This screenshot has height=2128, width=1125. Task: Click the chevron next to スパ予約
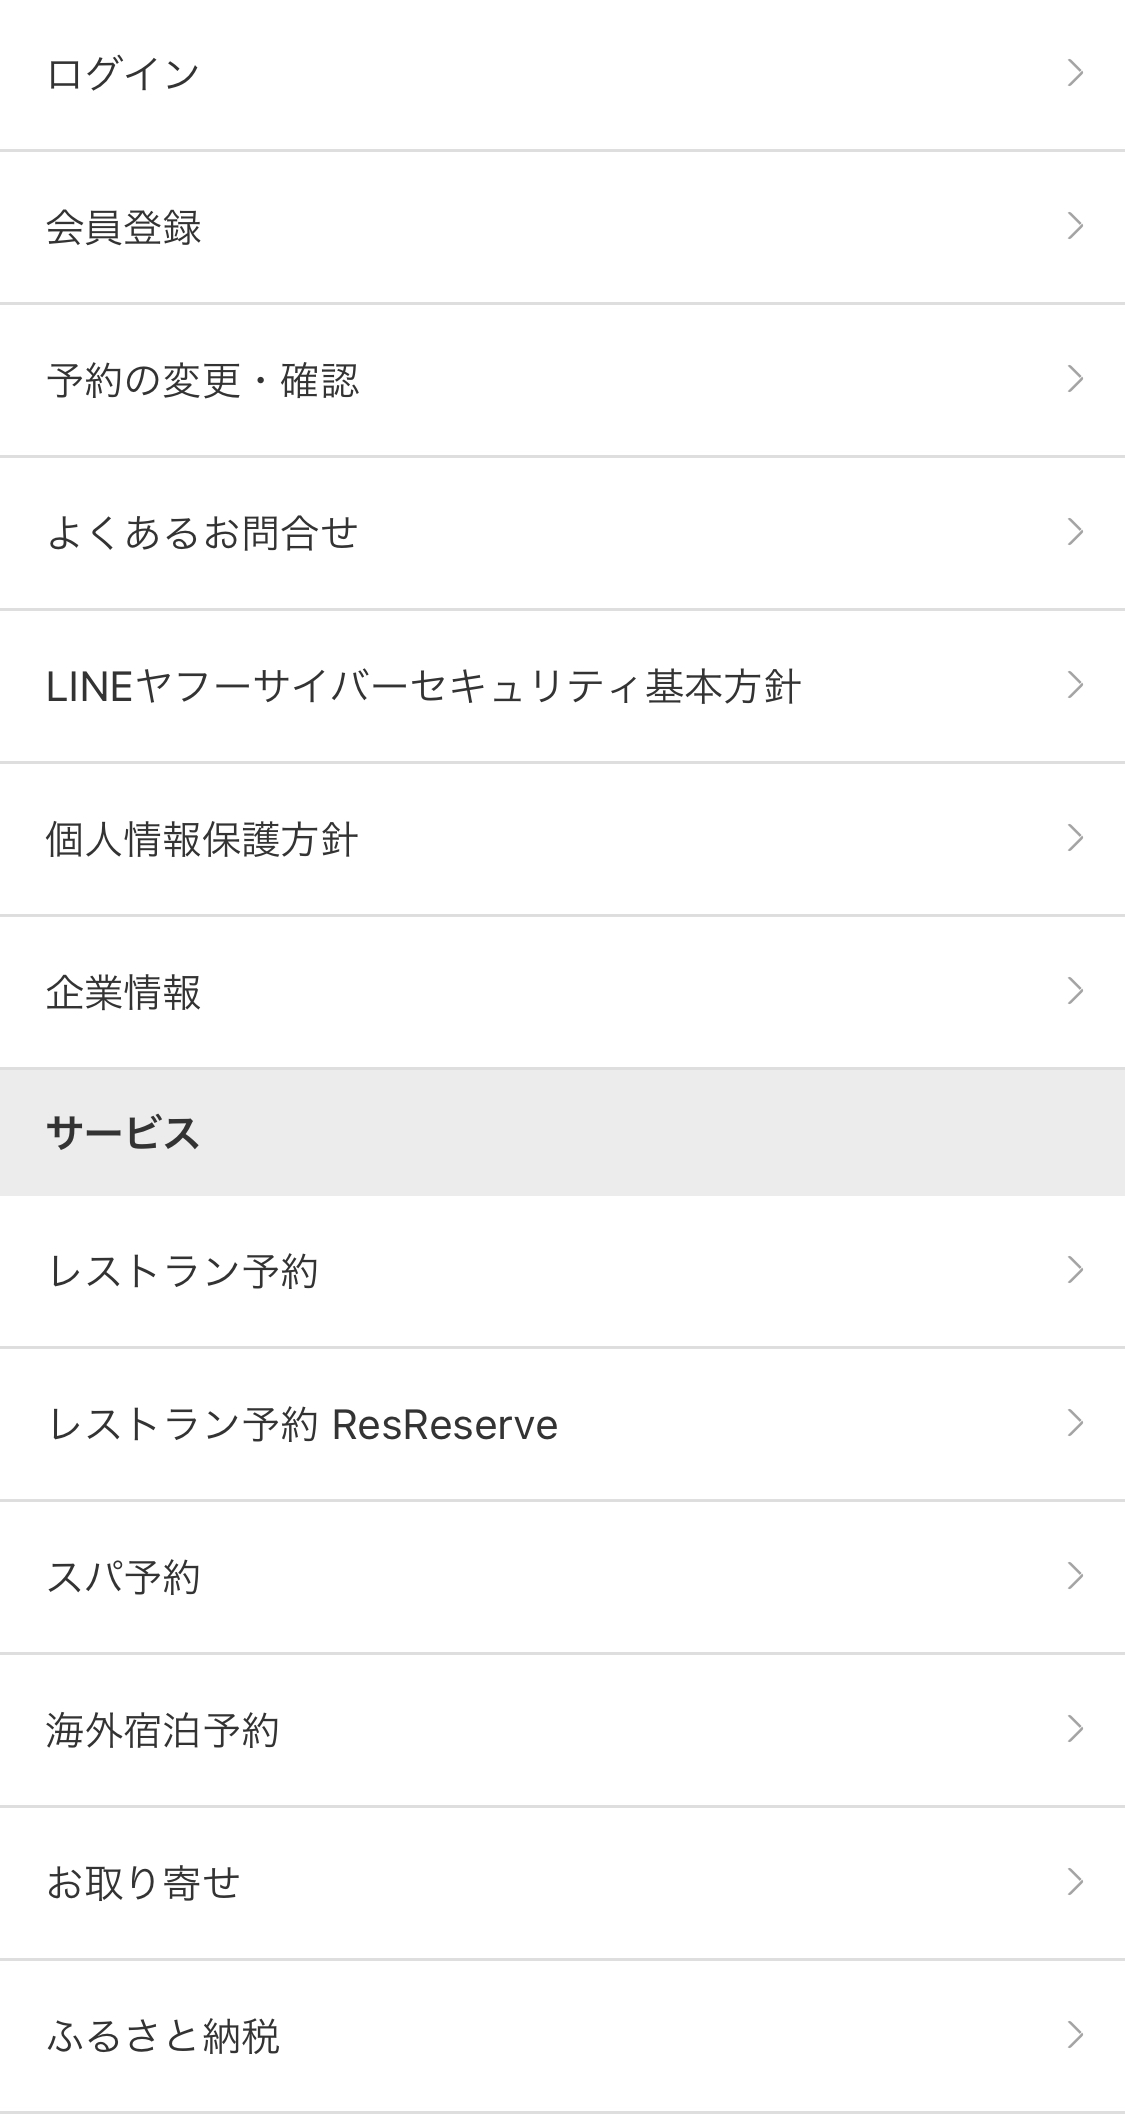coord(1075,1576)
